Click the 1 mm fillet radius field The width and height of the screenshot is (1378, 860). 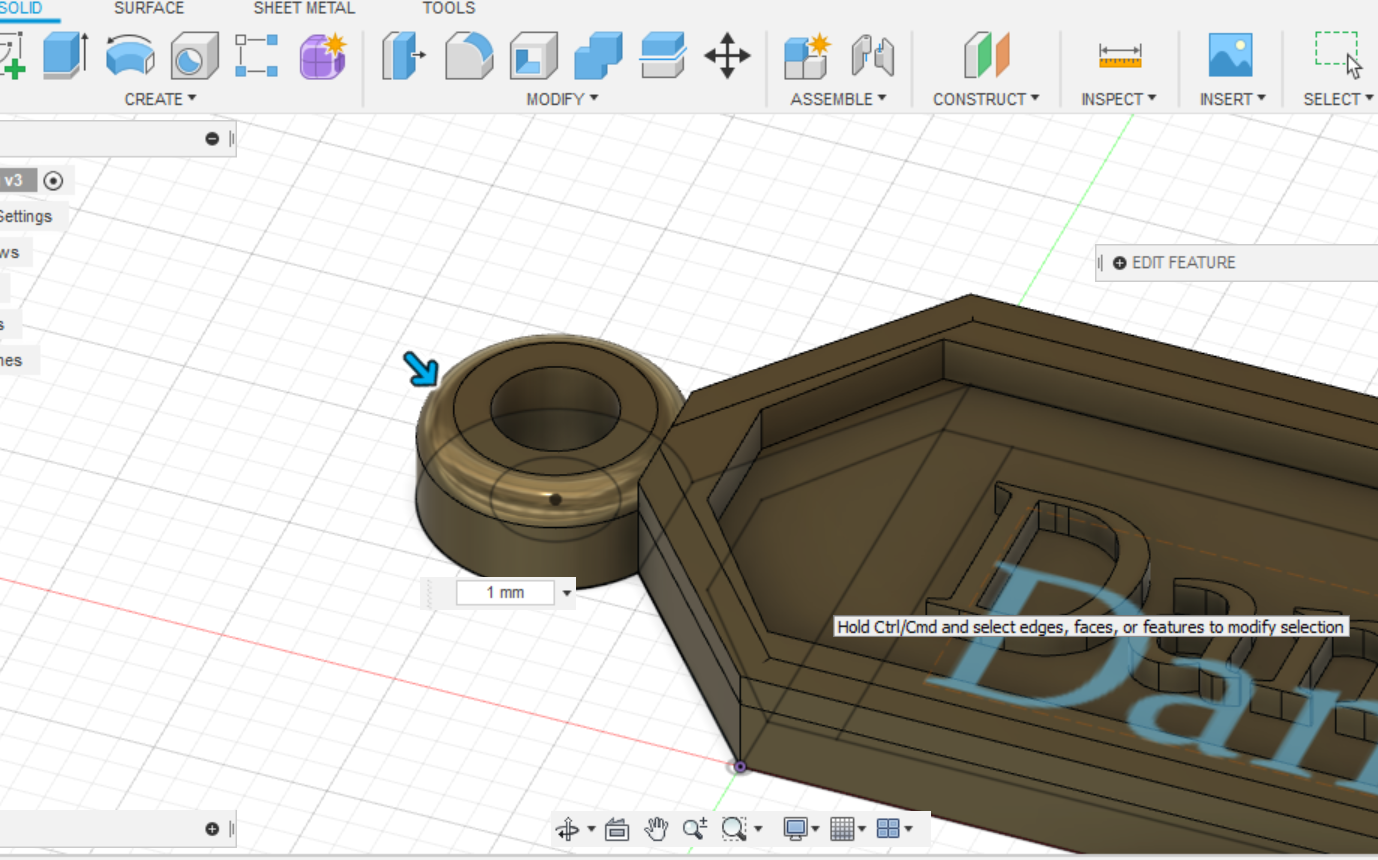(x=505, y=593)
